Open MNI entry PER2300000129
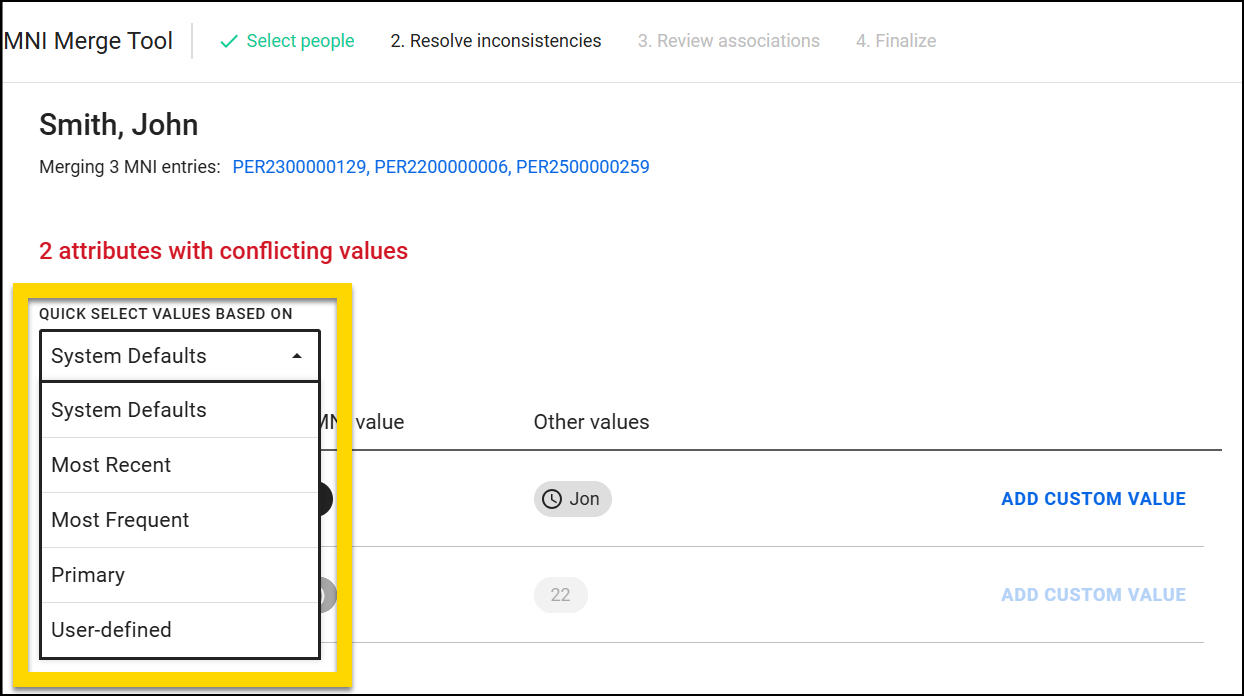The width and height of the screenshot is (1244, 696). 297,166
